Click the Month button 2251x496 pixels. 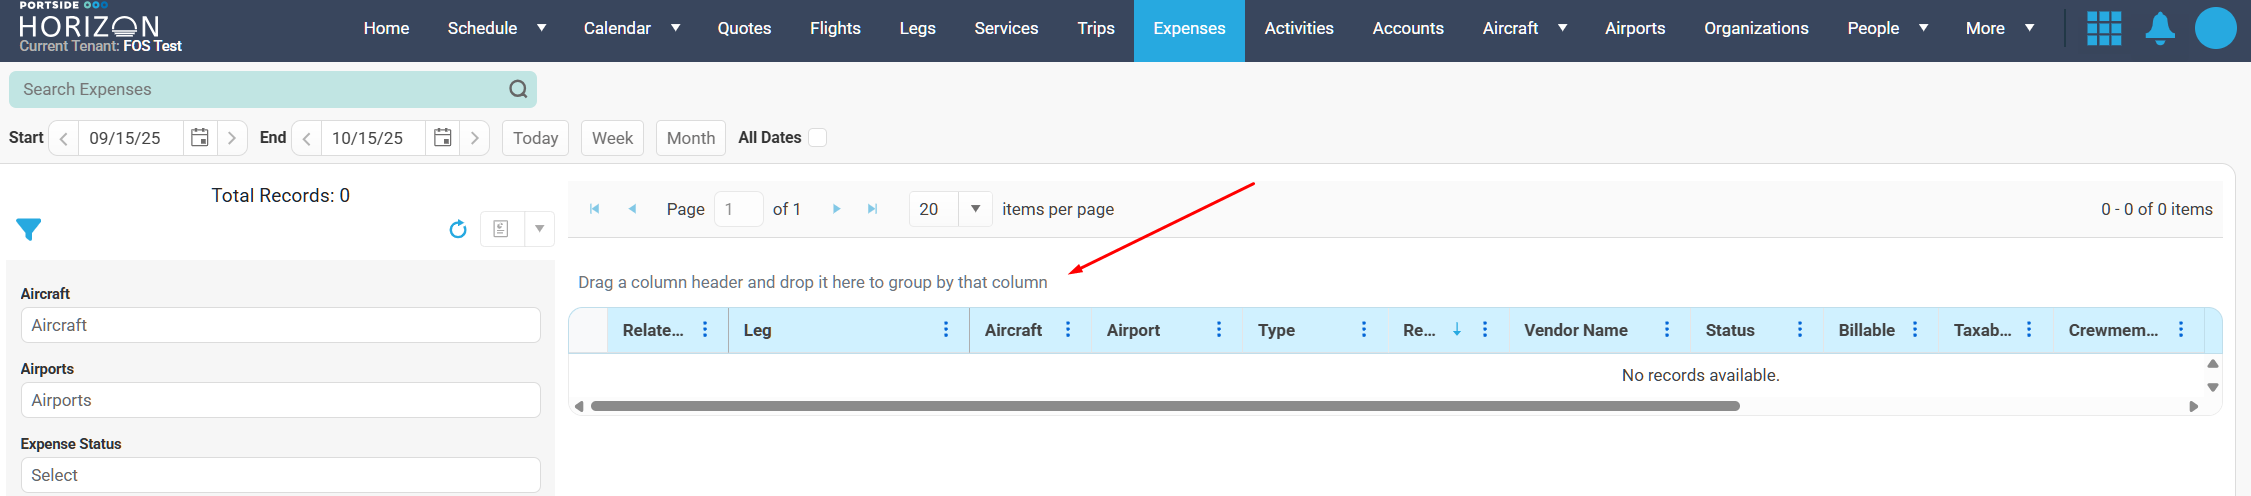(x=690, y=138)
